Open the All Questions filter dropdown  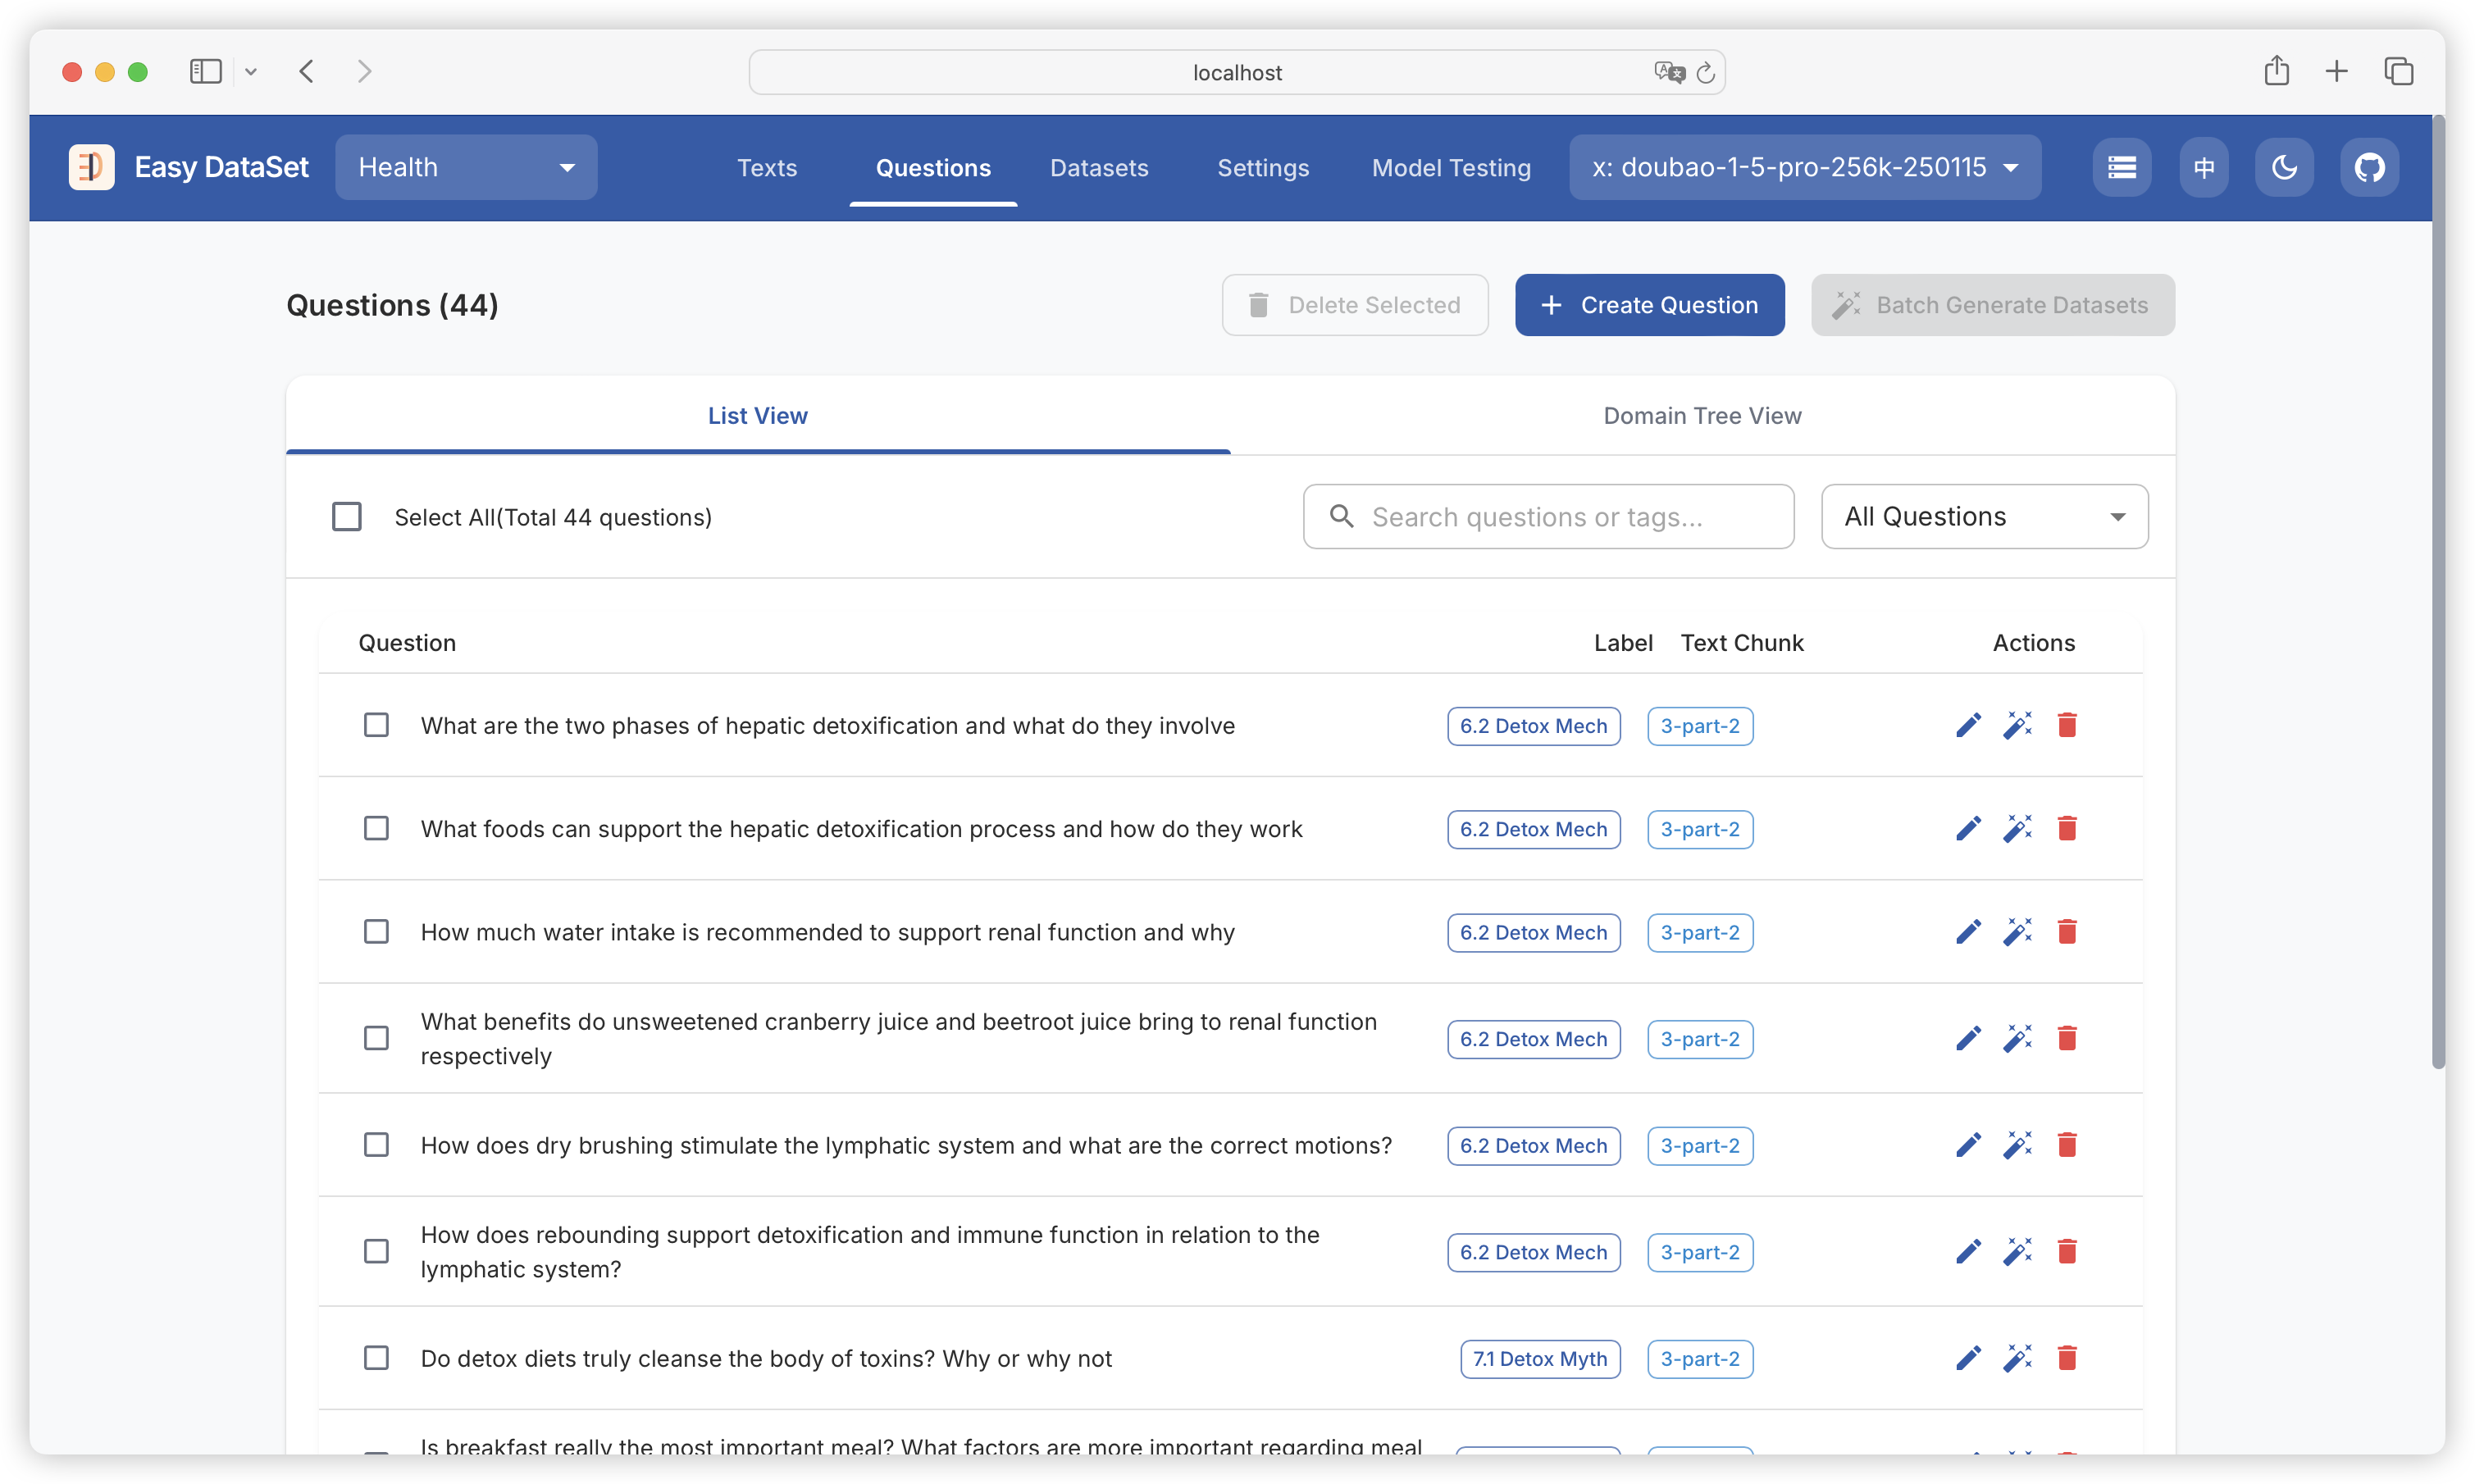[x=1984, y=517]
